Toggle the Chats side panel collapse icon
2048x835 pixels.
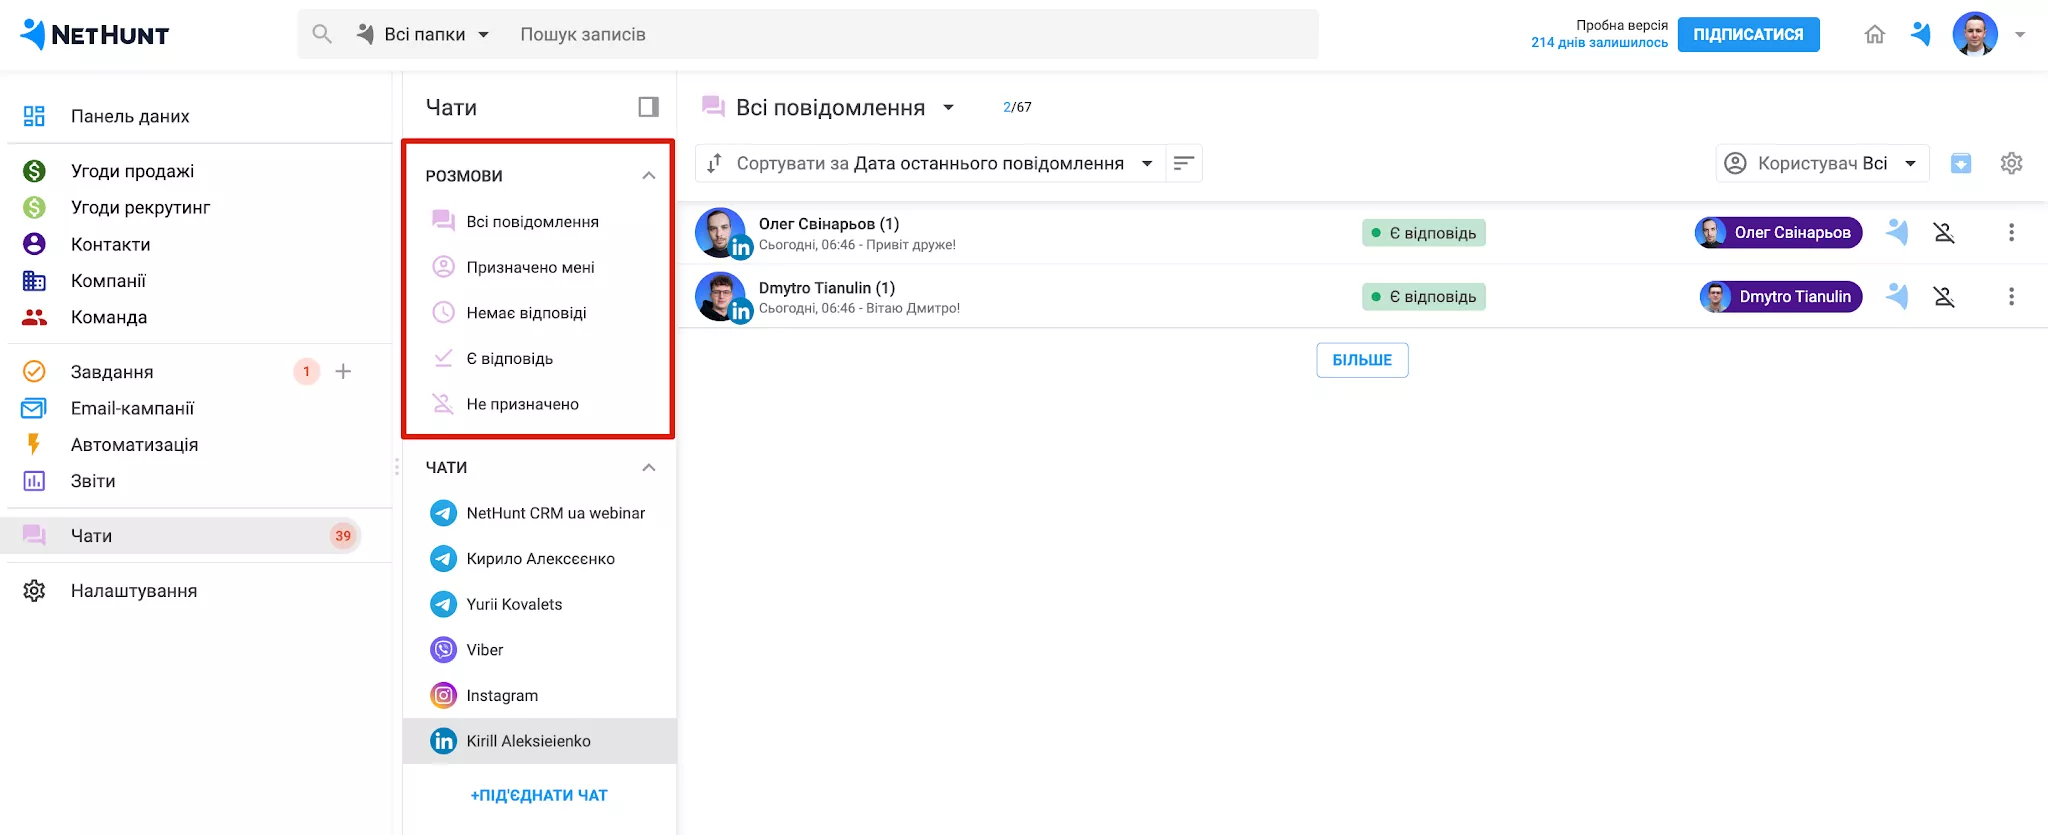648,107
